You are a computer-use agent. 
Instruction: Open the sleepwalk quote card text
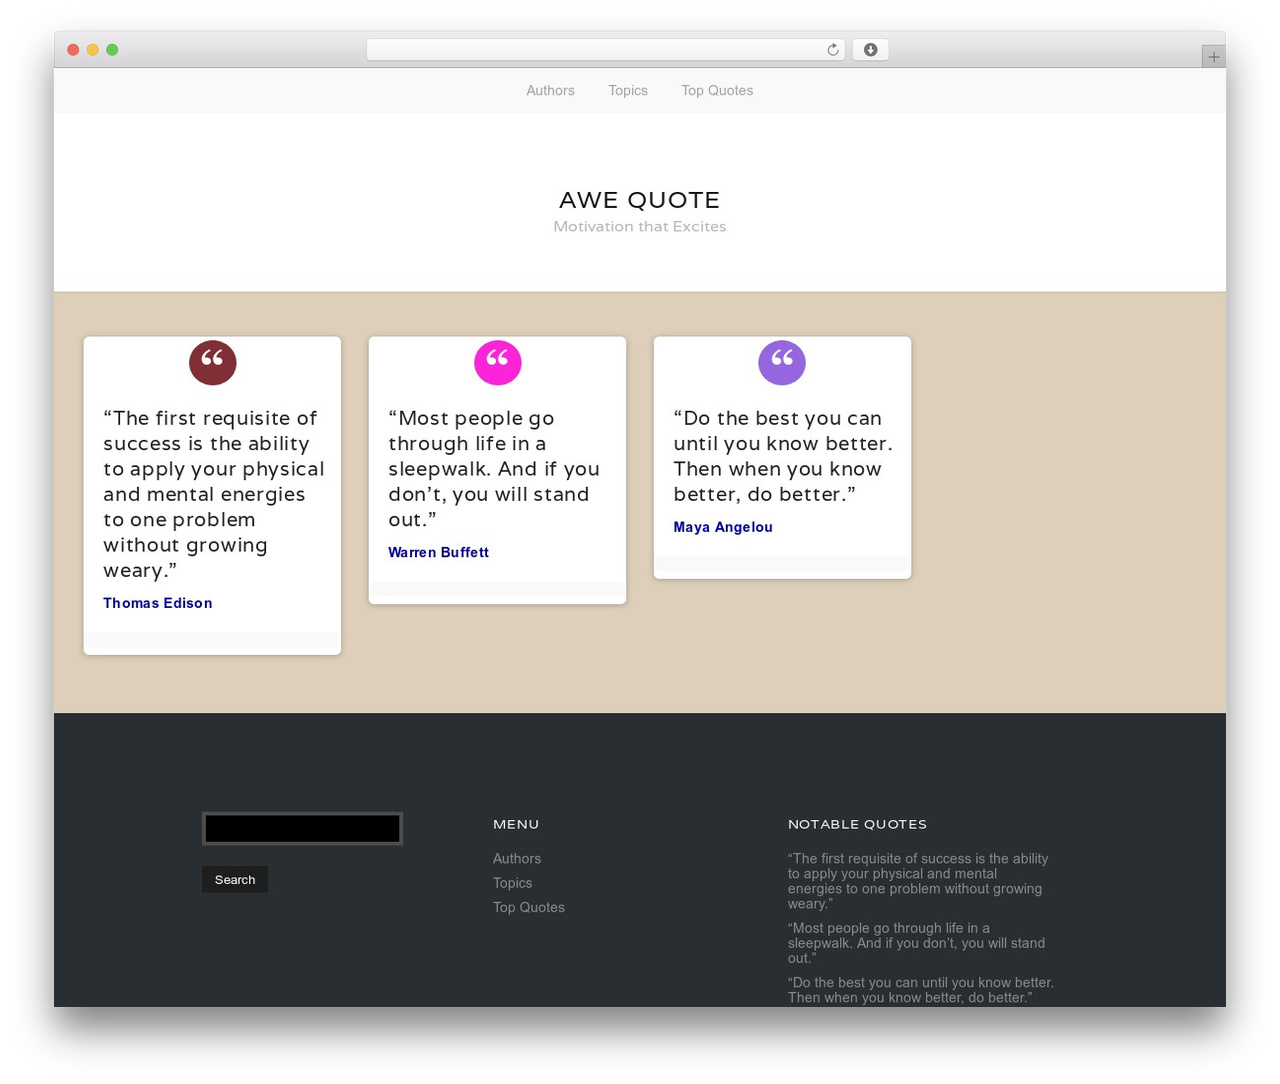click(494, 469)
